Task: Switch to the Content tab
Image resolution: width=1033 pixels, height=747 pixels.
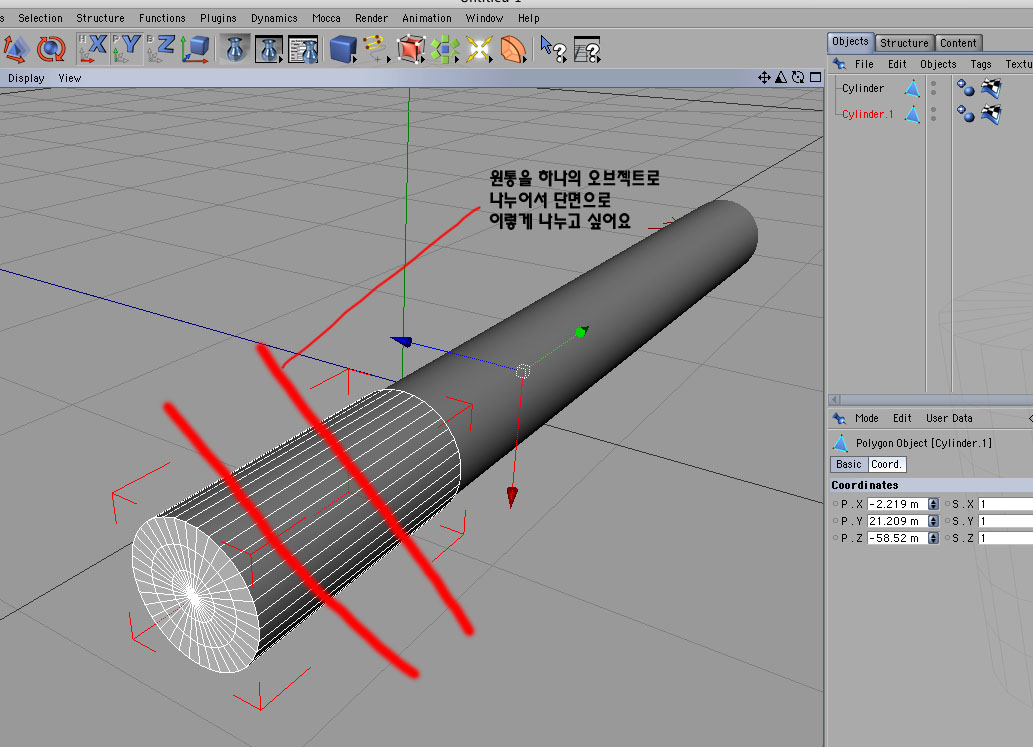Action: (959, 43)
